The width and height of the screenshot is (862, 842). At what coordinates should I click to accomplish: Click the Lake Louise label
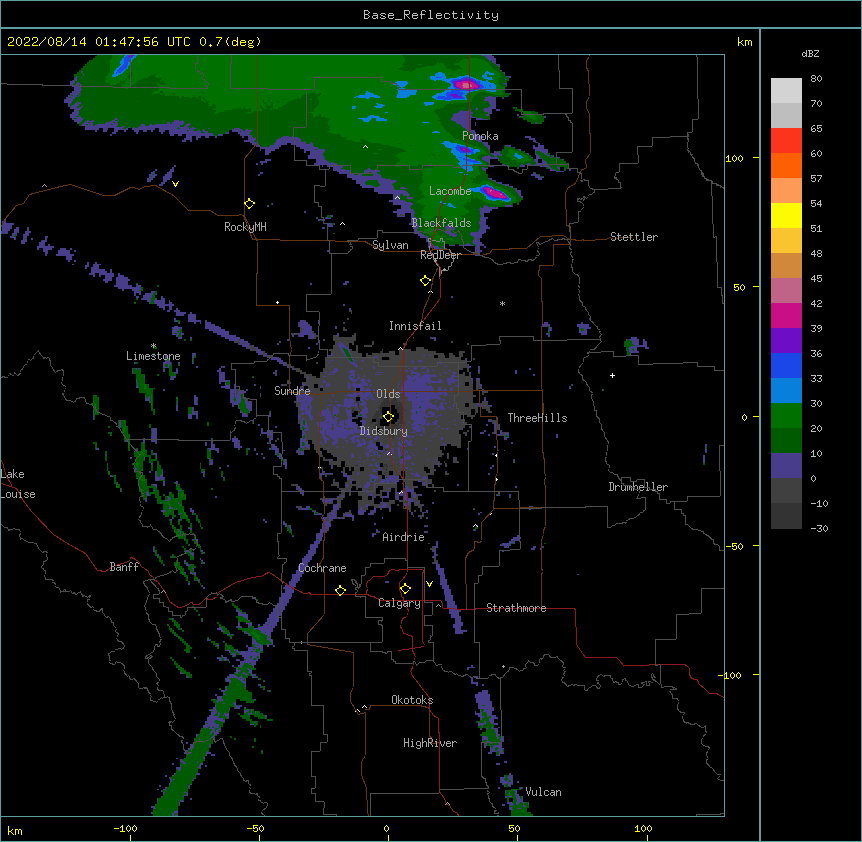tap(18, 484)
